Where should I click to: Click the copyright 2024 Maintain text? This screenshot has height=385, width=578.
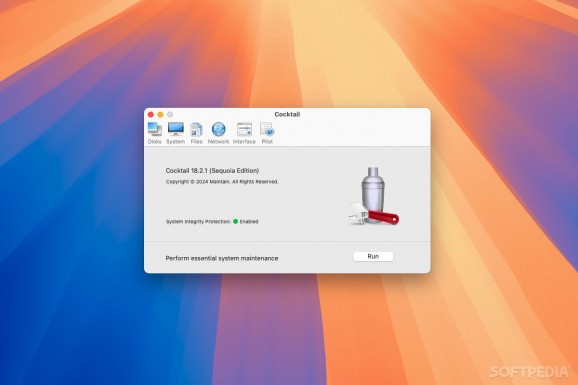222,181
